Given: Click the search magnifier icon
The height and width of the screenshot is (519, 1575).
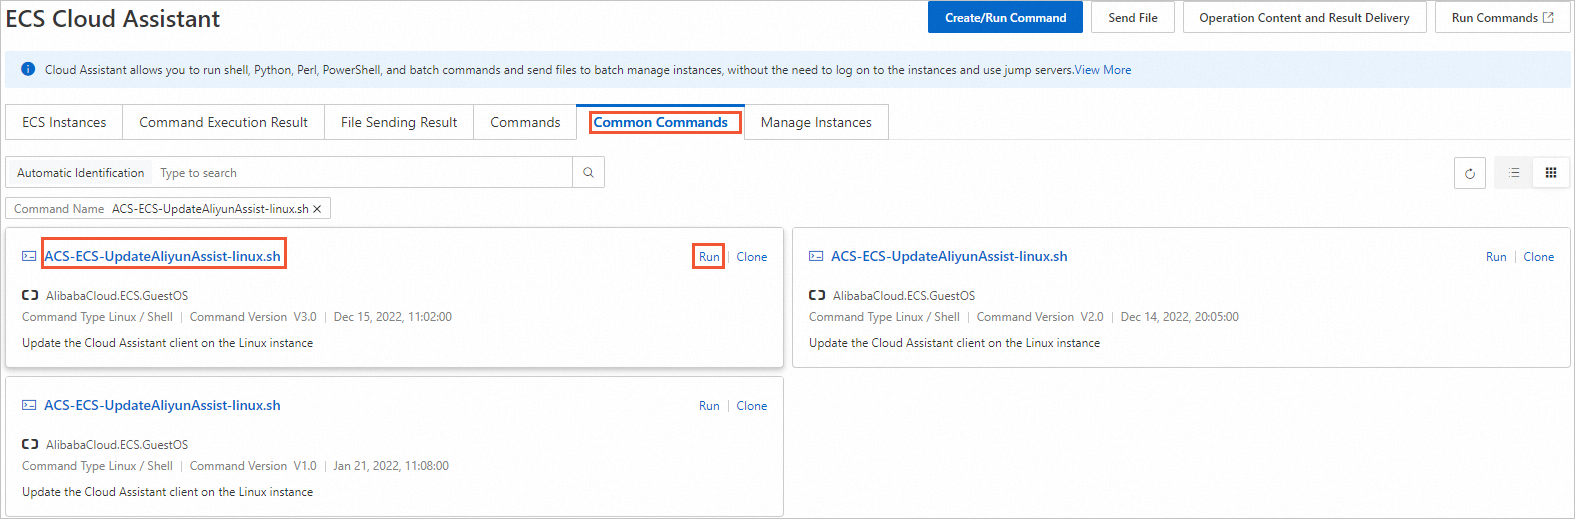Looking at the screenshot, I should pyautogui.click(x=588, y=173).
